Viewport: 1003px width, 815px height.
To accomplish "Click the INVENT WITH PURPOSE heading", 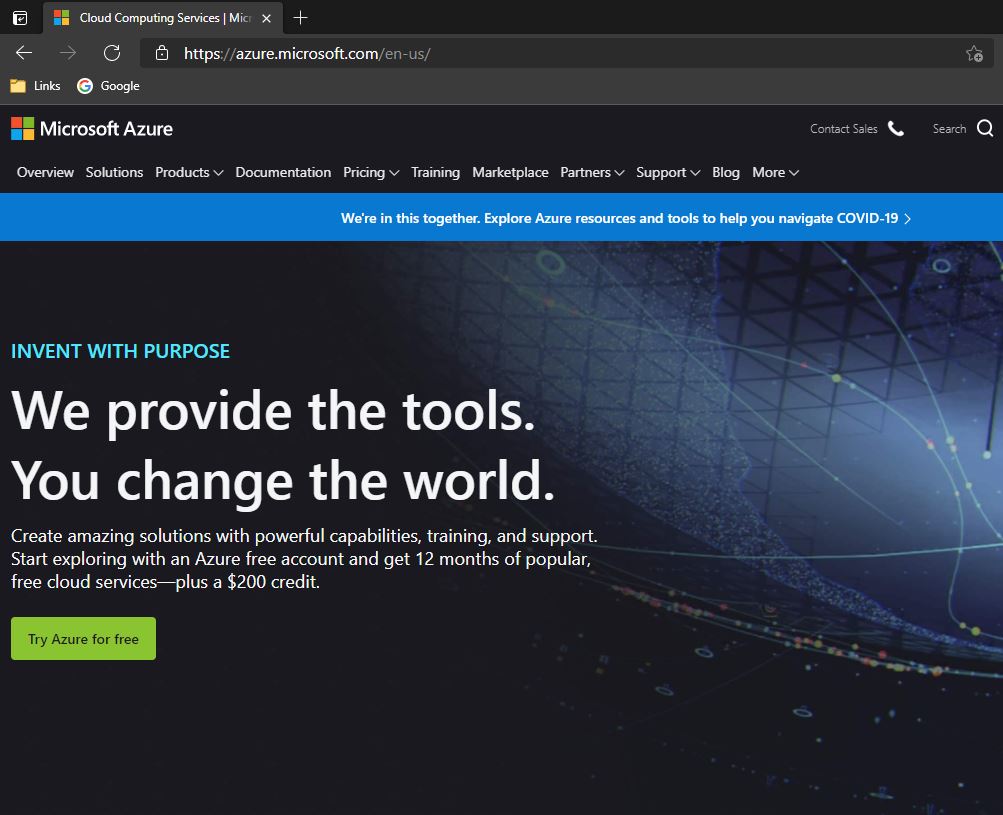I will 120,351.
